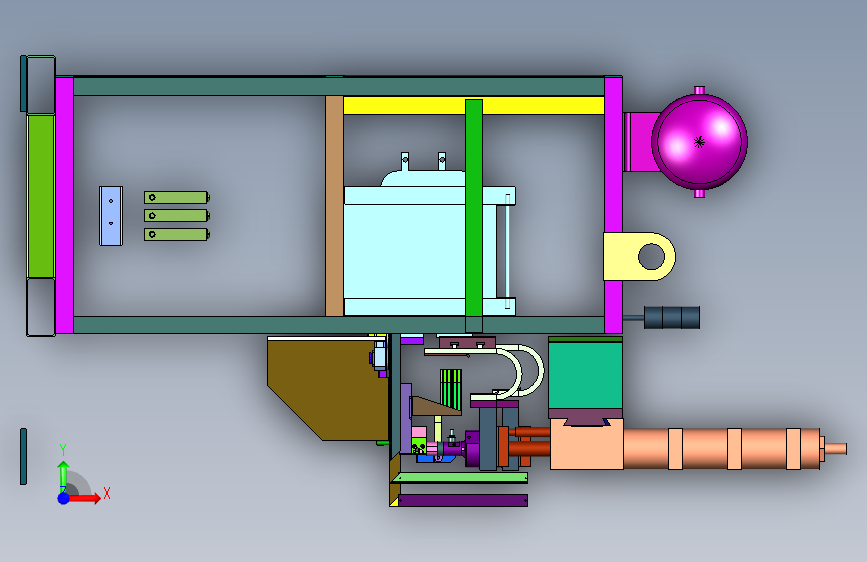This screenshot has height=562, width=867.
Task: Select the bright green vertical bar
Action: [474, 208]
